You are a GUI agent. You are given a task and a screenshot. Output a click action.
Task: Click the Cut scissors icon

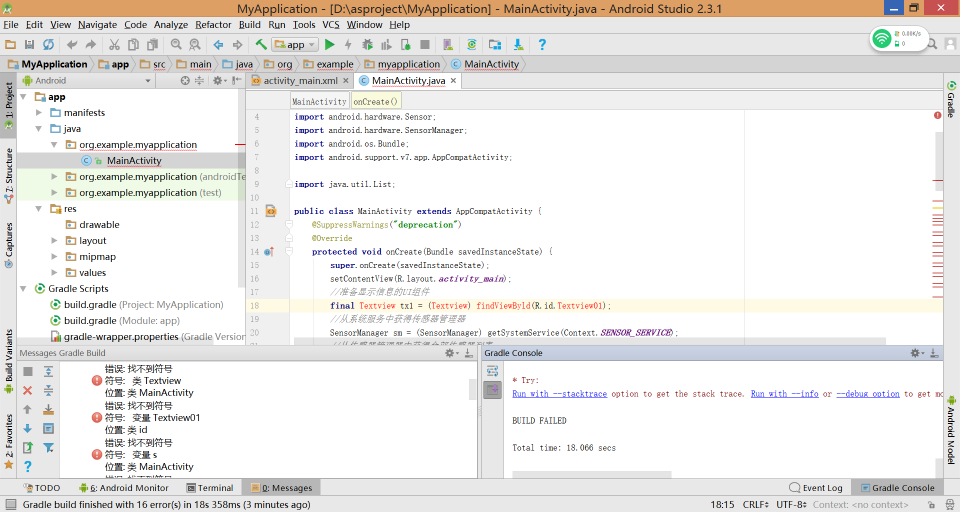(114, 45)
